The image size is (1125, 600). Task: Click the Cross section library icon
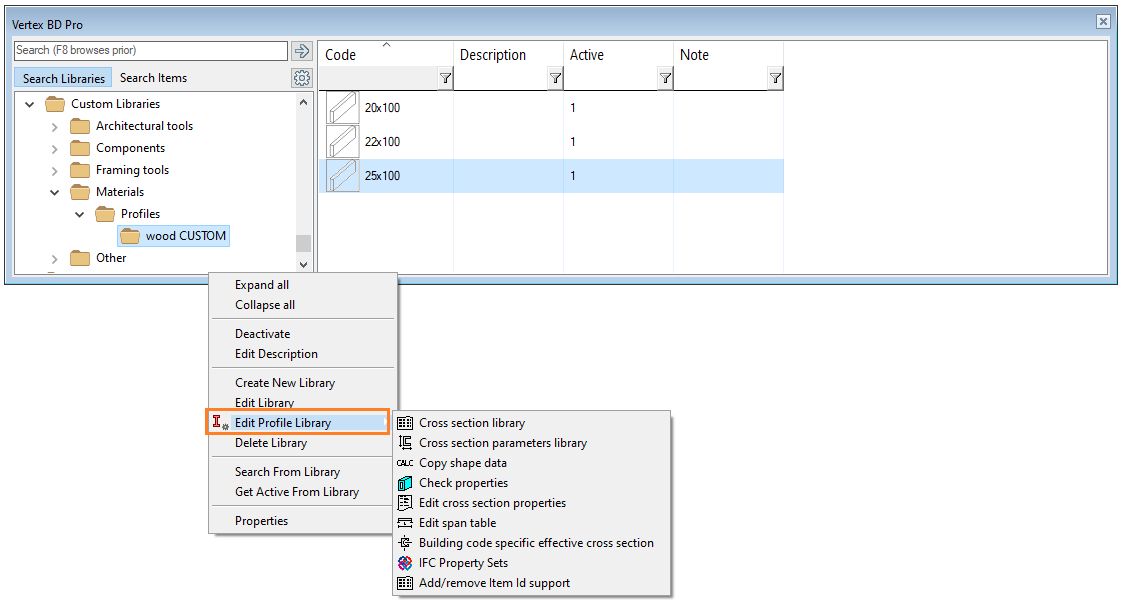coord(405,423)
